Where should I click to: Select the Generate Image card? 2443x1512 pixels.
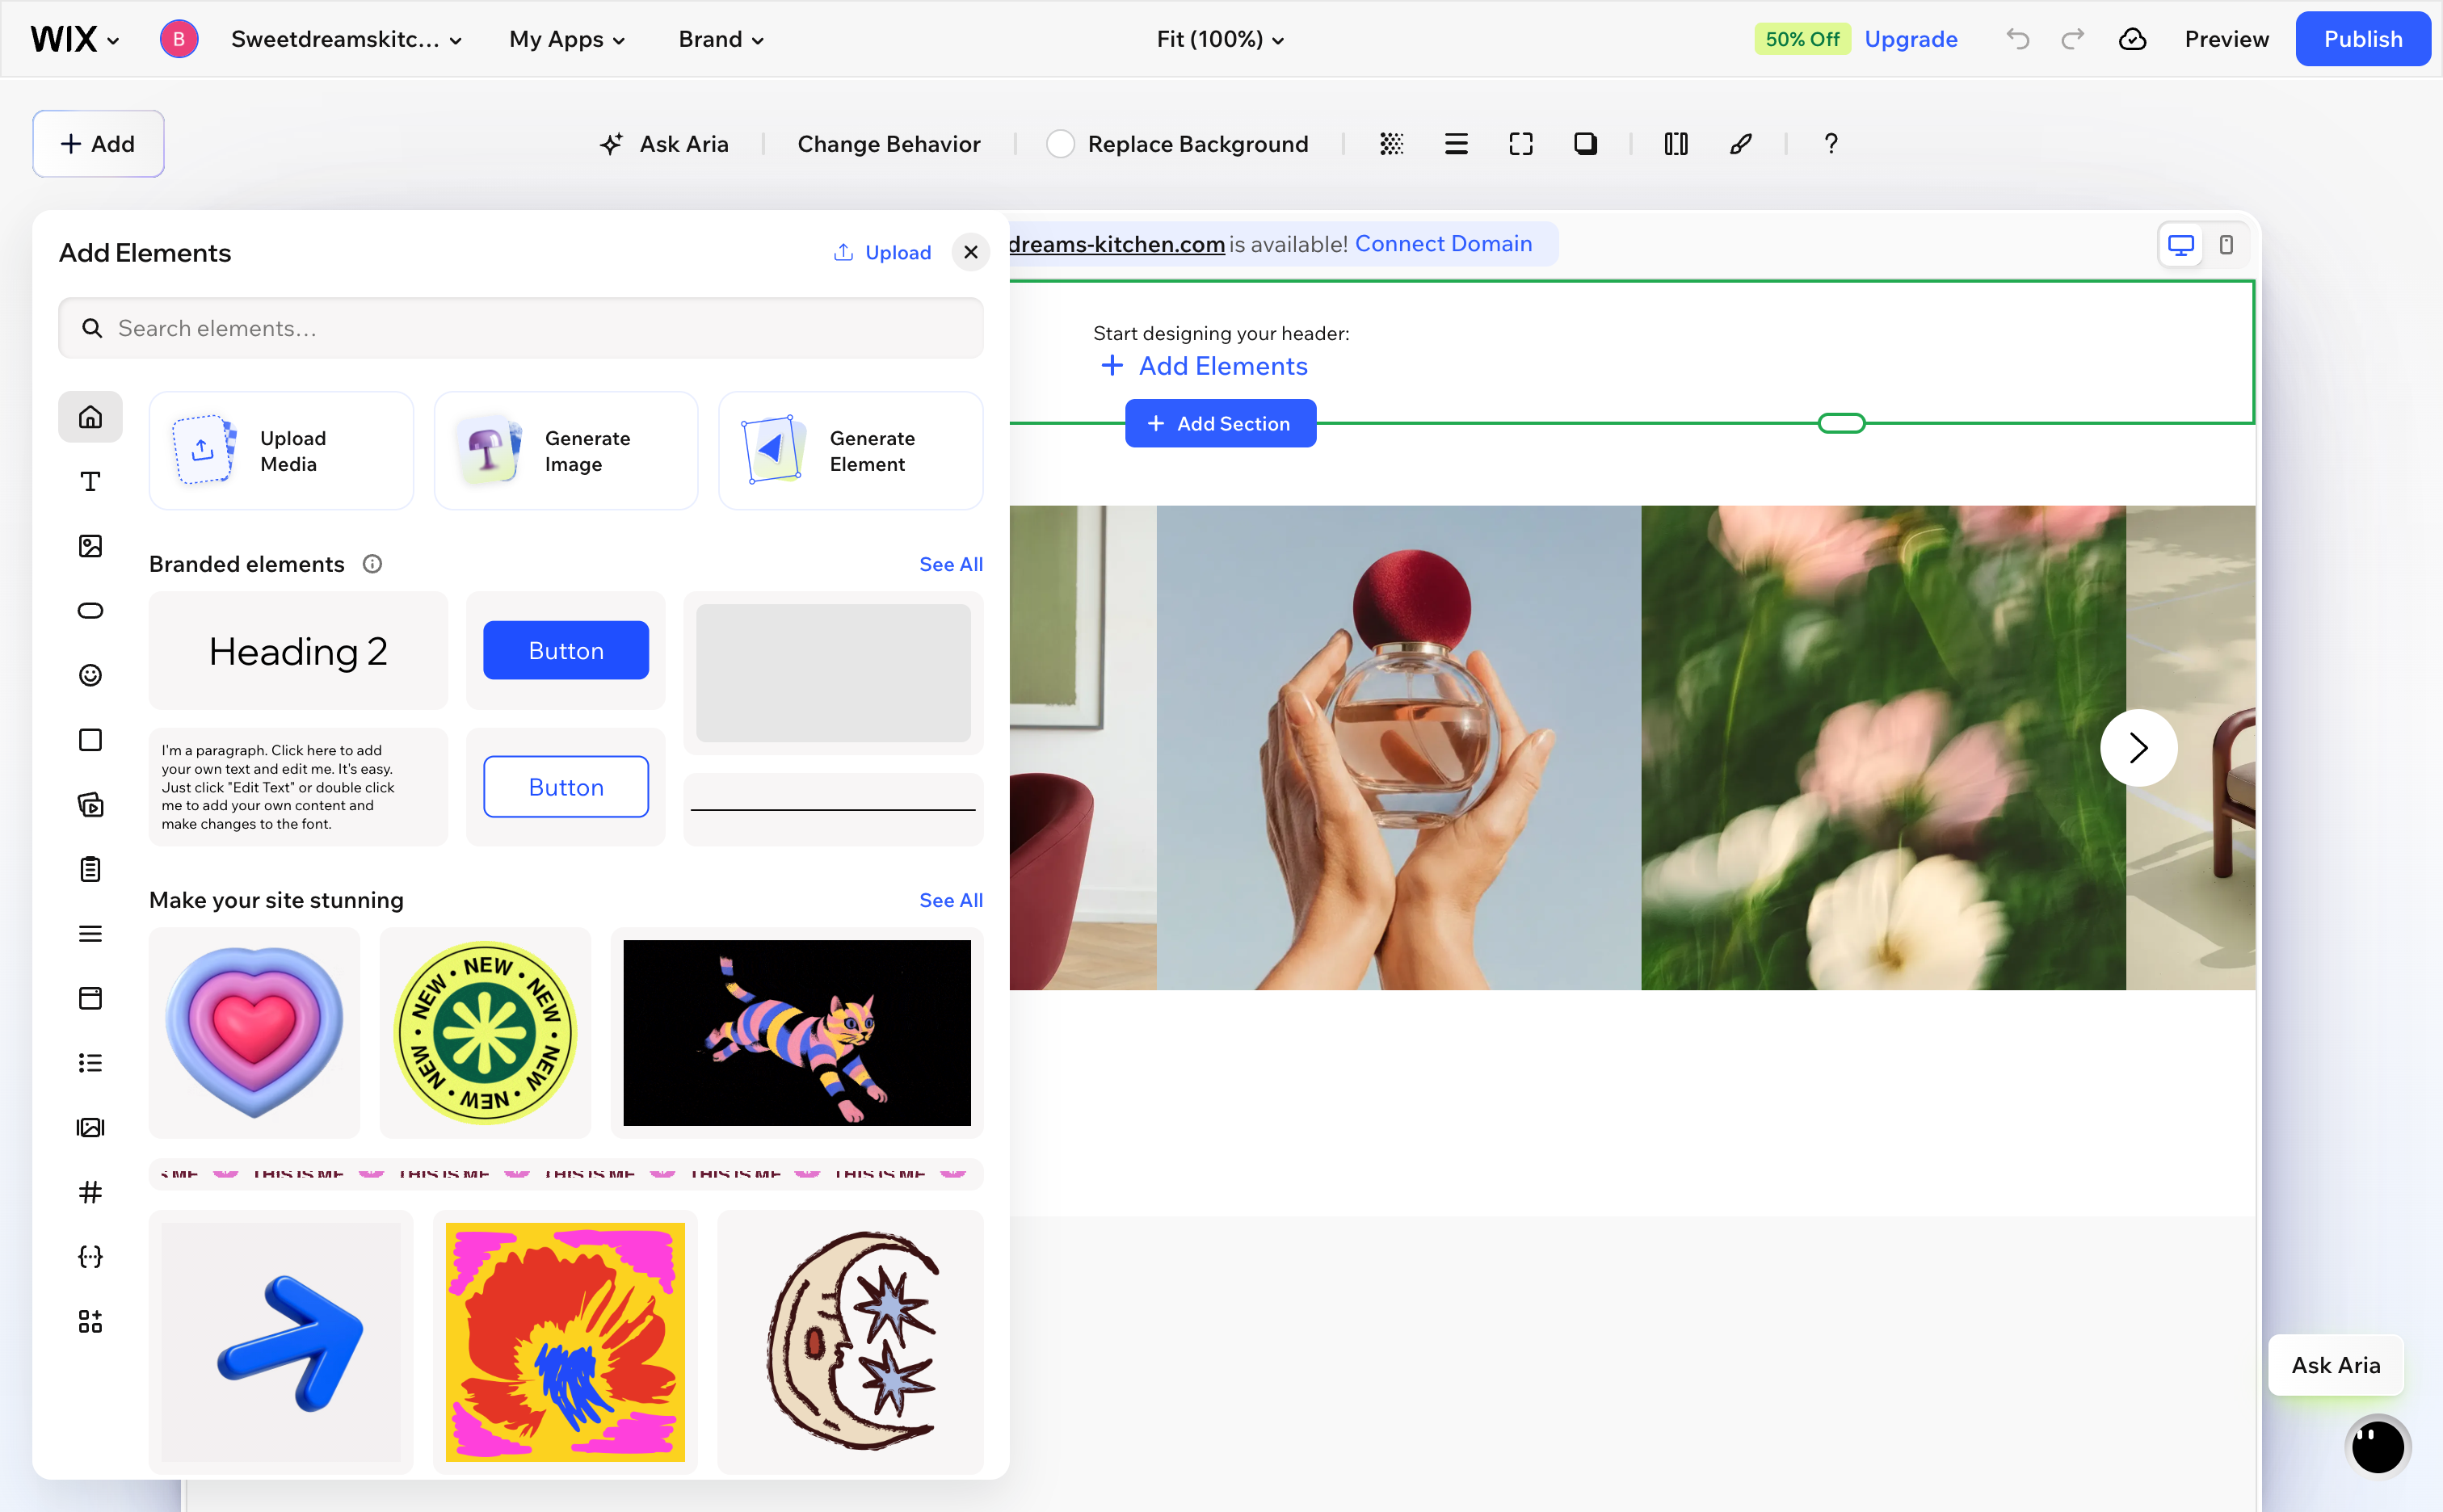(566, 451)
